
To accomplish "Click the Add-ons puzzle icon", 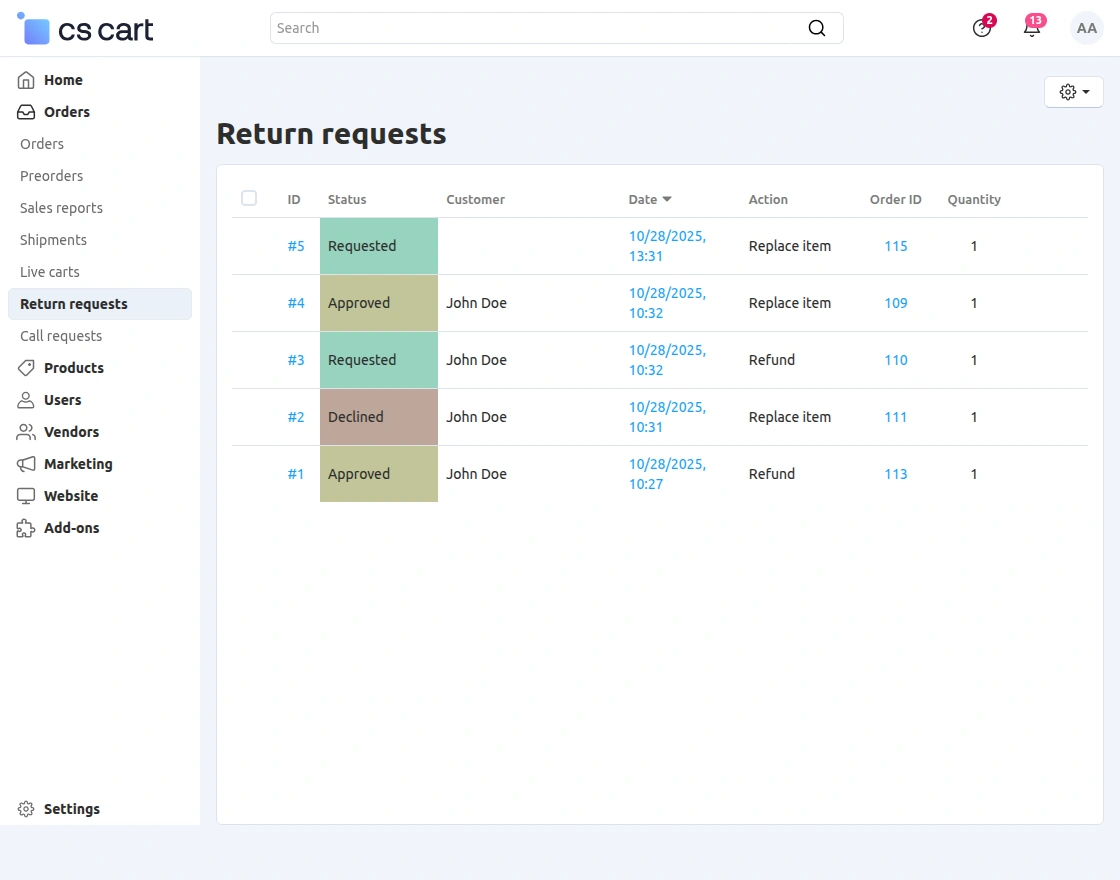I will click(x=26, y=528).
